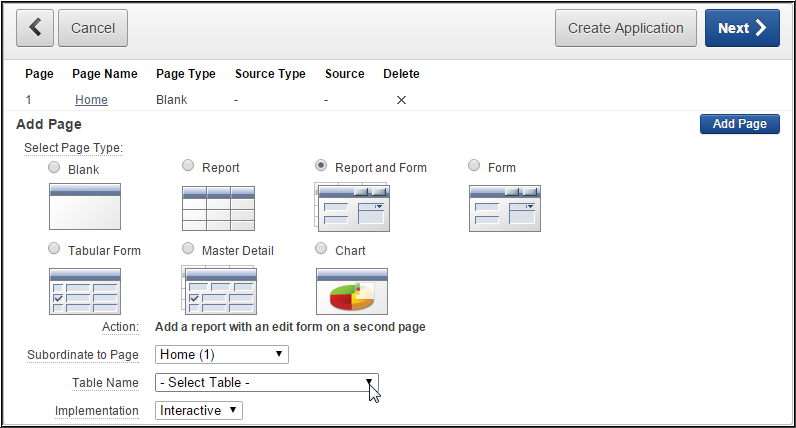
Task: Click Cancel to exit the wizard
Action: pos(93,28)
